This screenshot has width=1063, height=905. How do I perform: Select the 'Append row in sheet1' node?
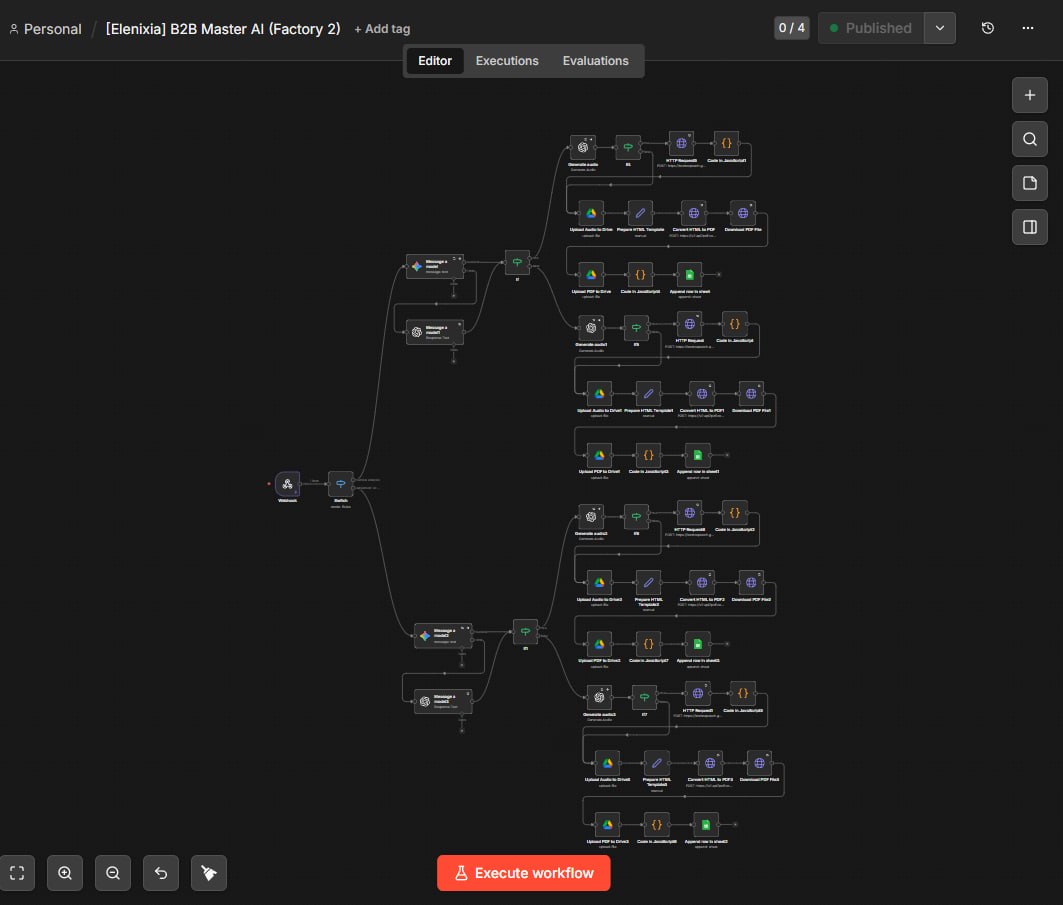(x=698, y=456)
